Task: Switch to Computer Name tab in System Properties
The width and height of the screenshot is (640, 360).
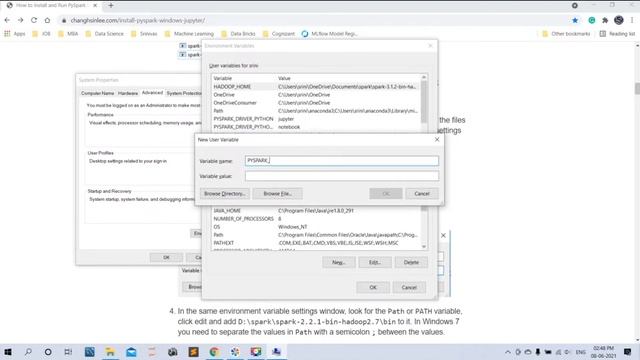Action: pos(98,93)
